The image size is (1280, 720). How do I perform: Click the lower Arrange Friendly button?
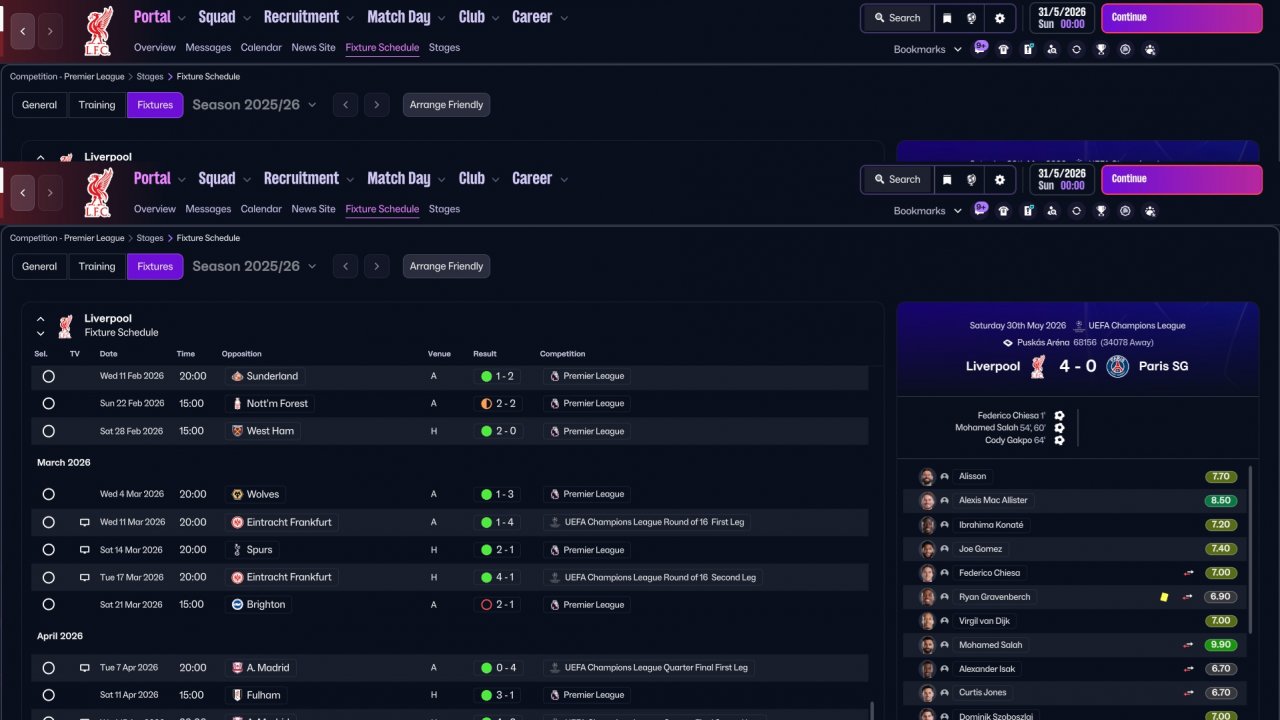pos(446,266)
